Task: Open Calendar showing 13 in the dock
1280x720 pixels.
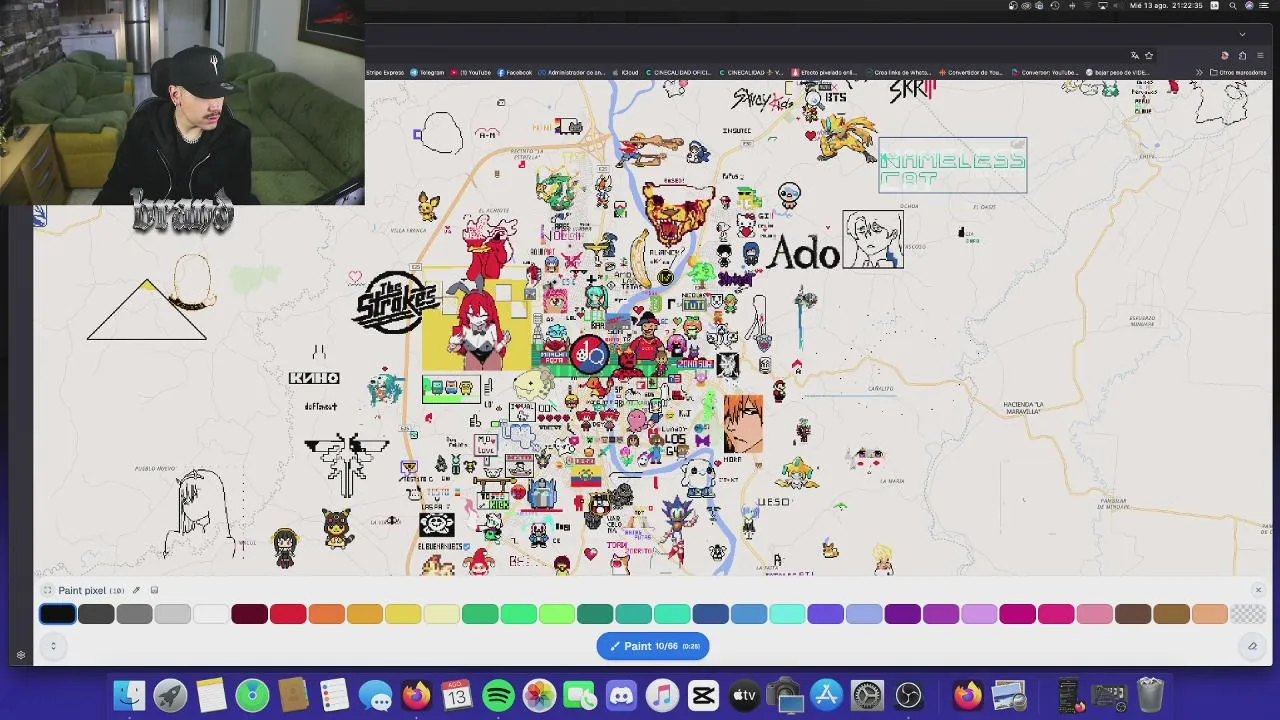Action: (457, 695)
